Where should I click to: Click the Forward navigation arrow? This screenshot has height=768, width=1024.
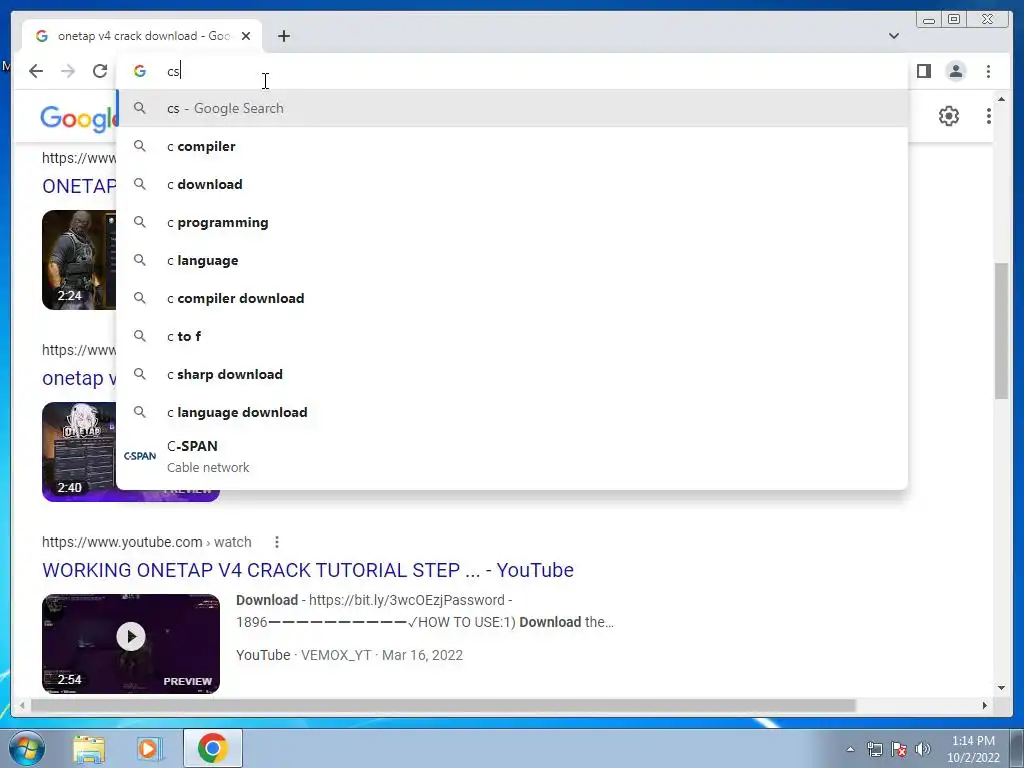click(x=68, y=71)
